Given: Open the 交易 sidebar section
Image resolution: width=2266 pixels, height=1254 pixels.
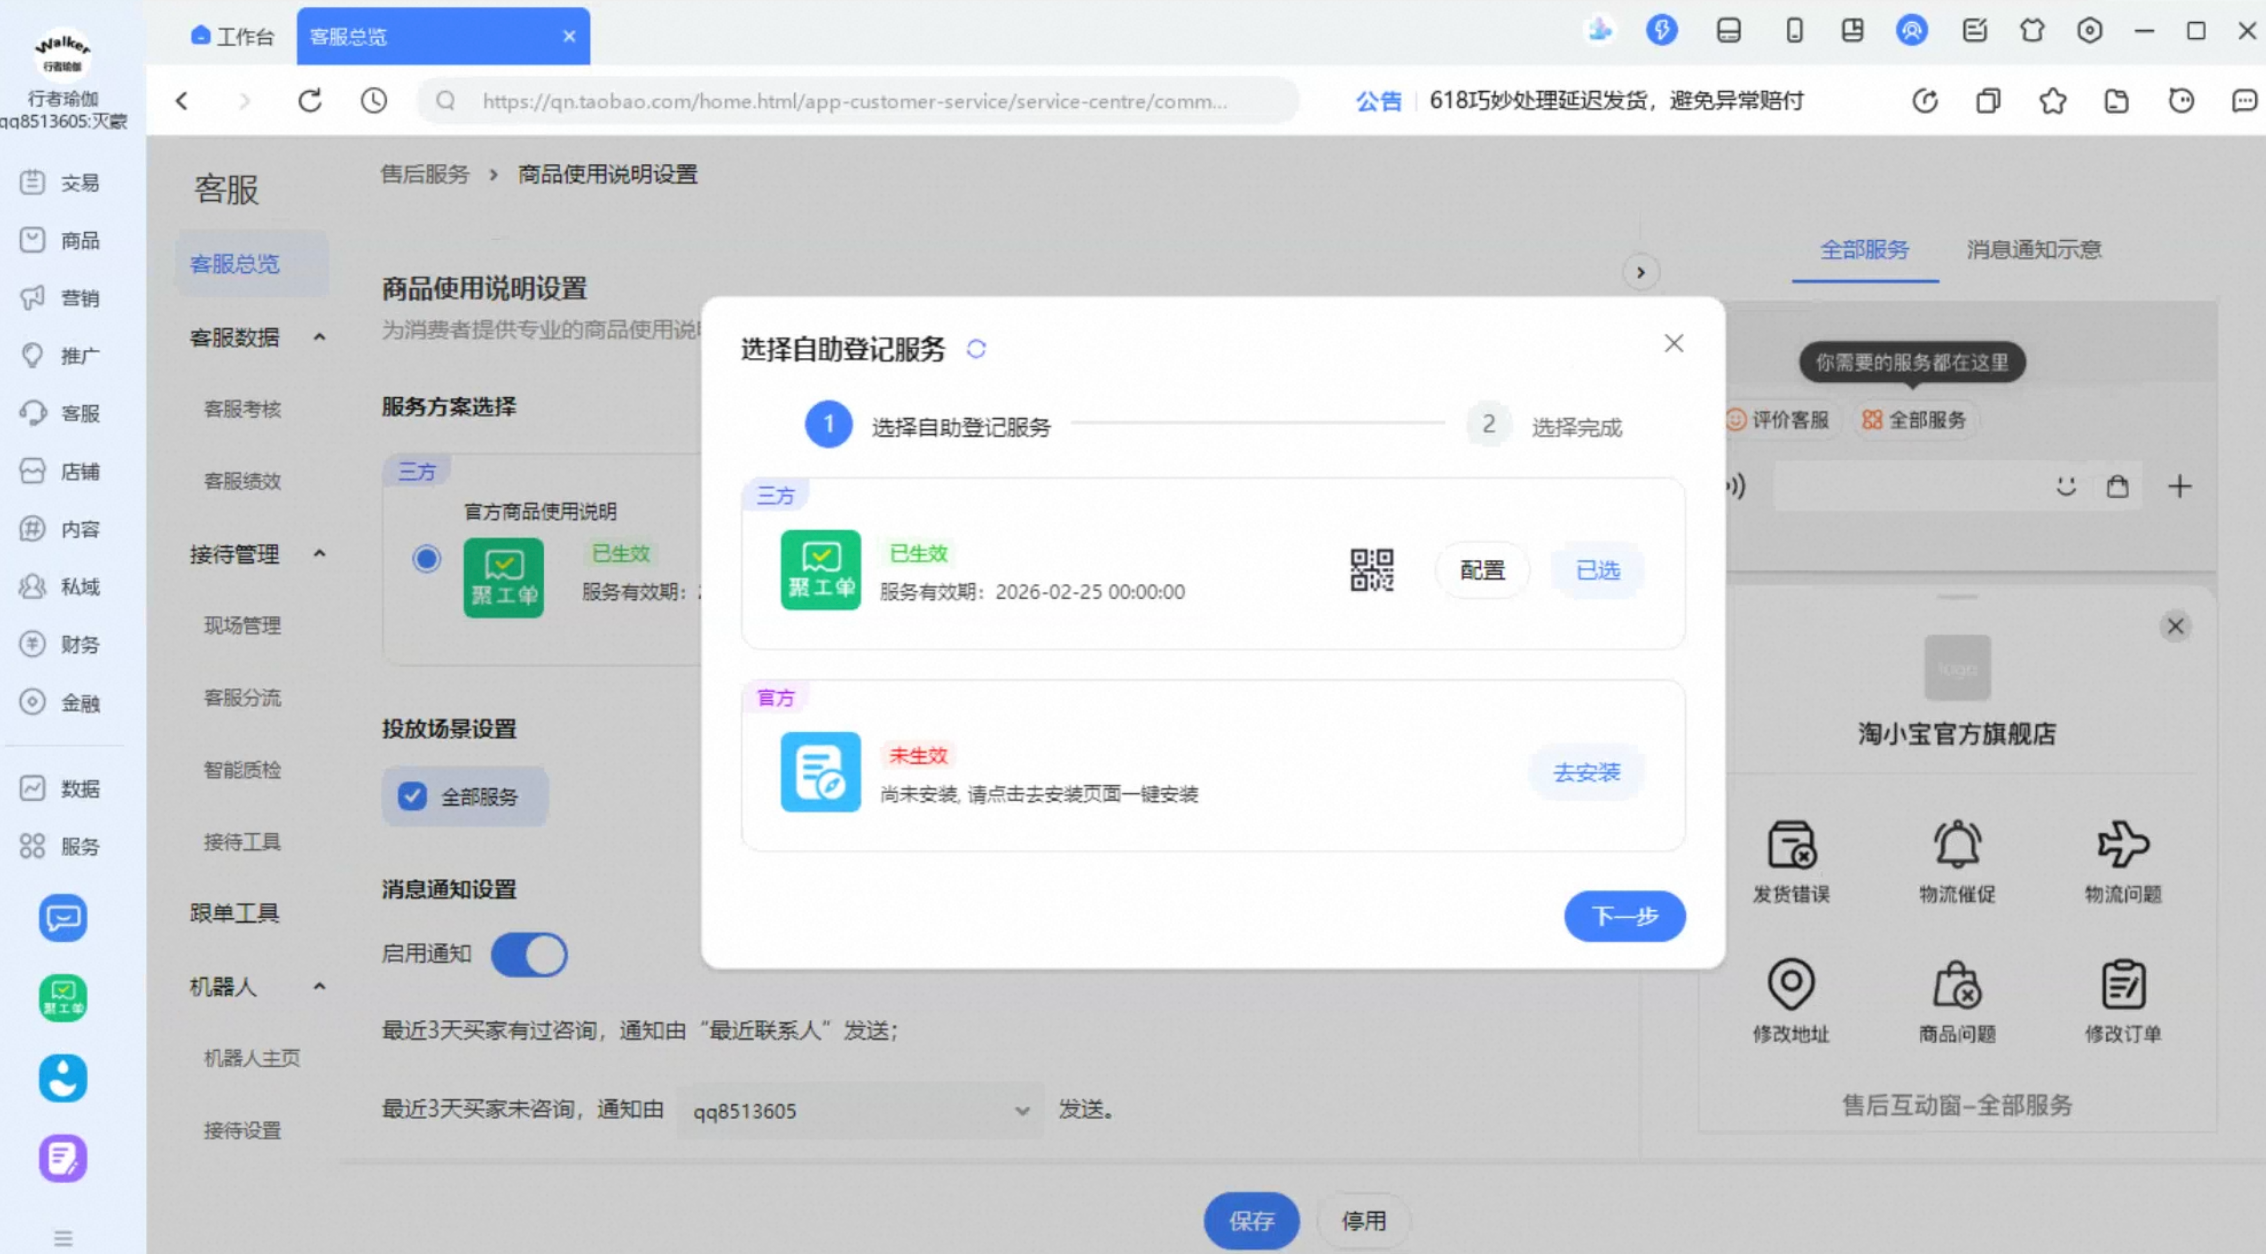Looking at the screenshot, I should [60, 183].
